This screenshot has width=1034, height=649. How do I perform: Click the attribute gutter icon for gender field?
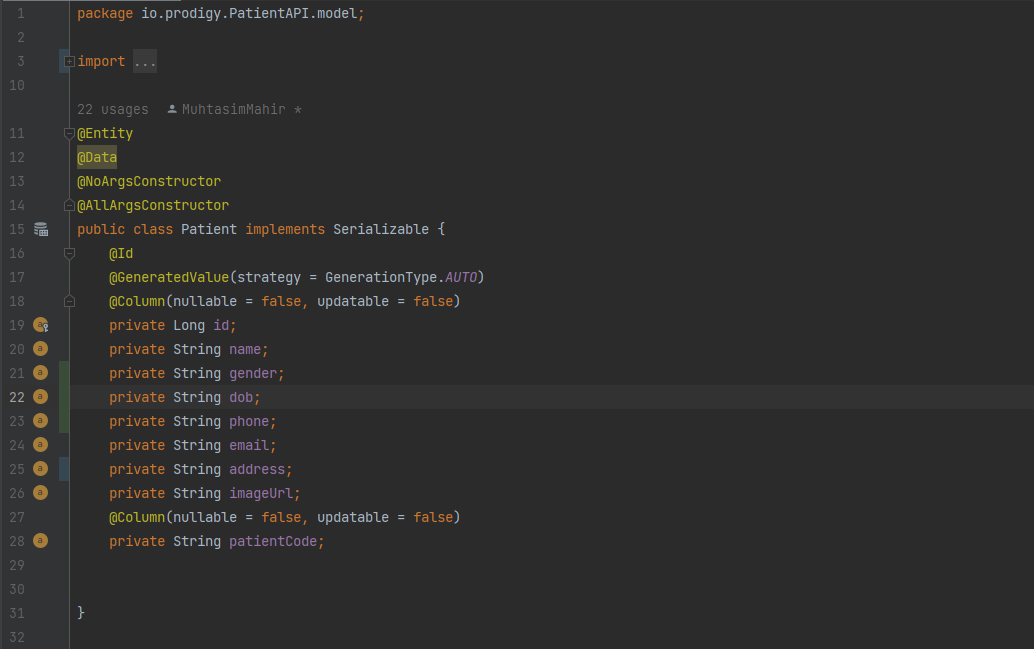coord(40,373)
